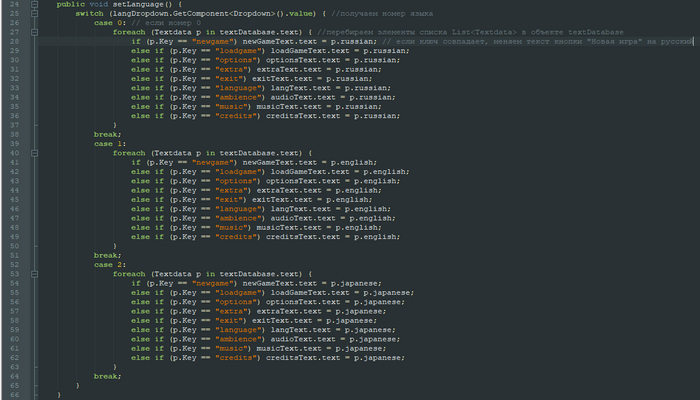
Task: Click the "options" string on line 56
Action: click(x=236, y=302)
